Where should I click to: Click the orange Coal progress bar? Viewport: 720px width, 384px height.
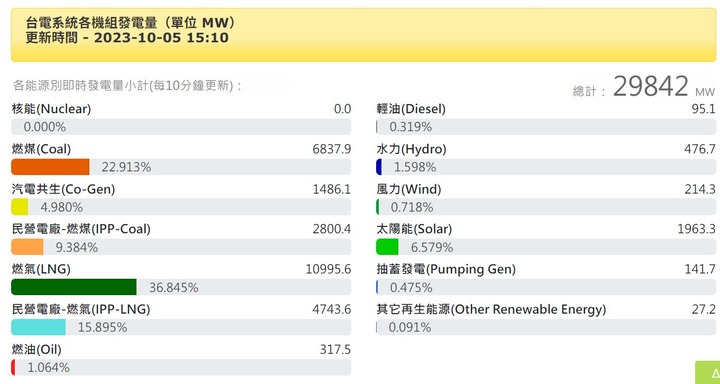50,167
